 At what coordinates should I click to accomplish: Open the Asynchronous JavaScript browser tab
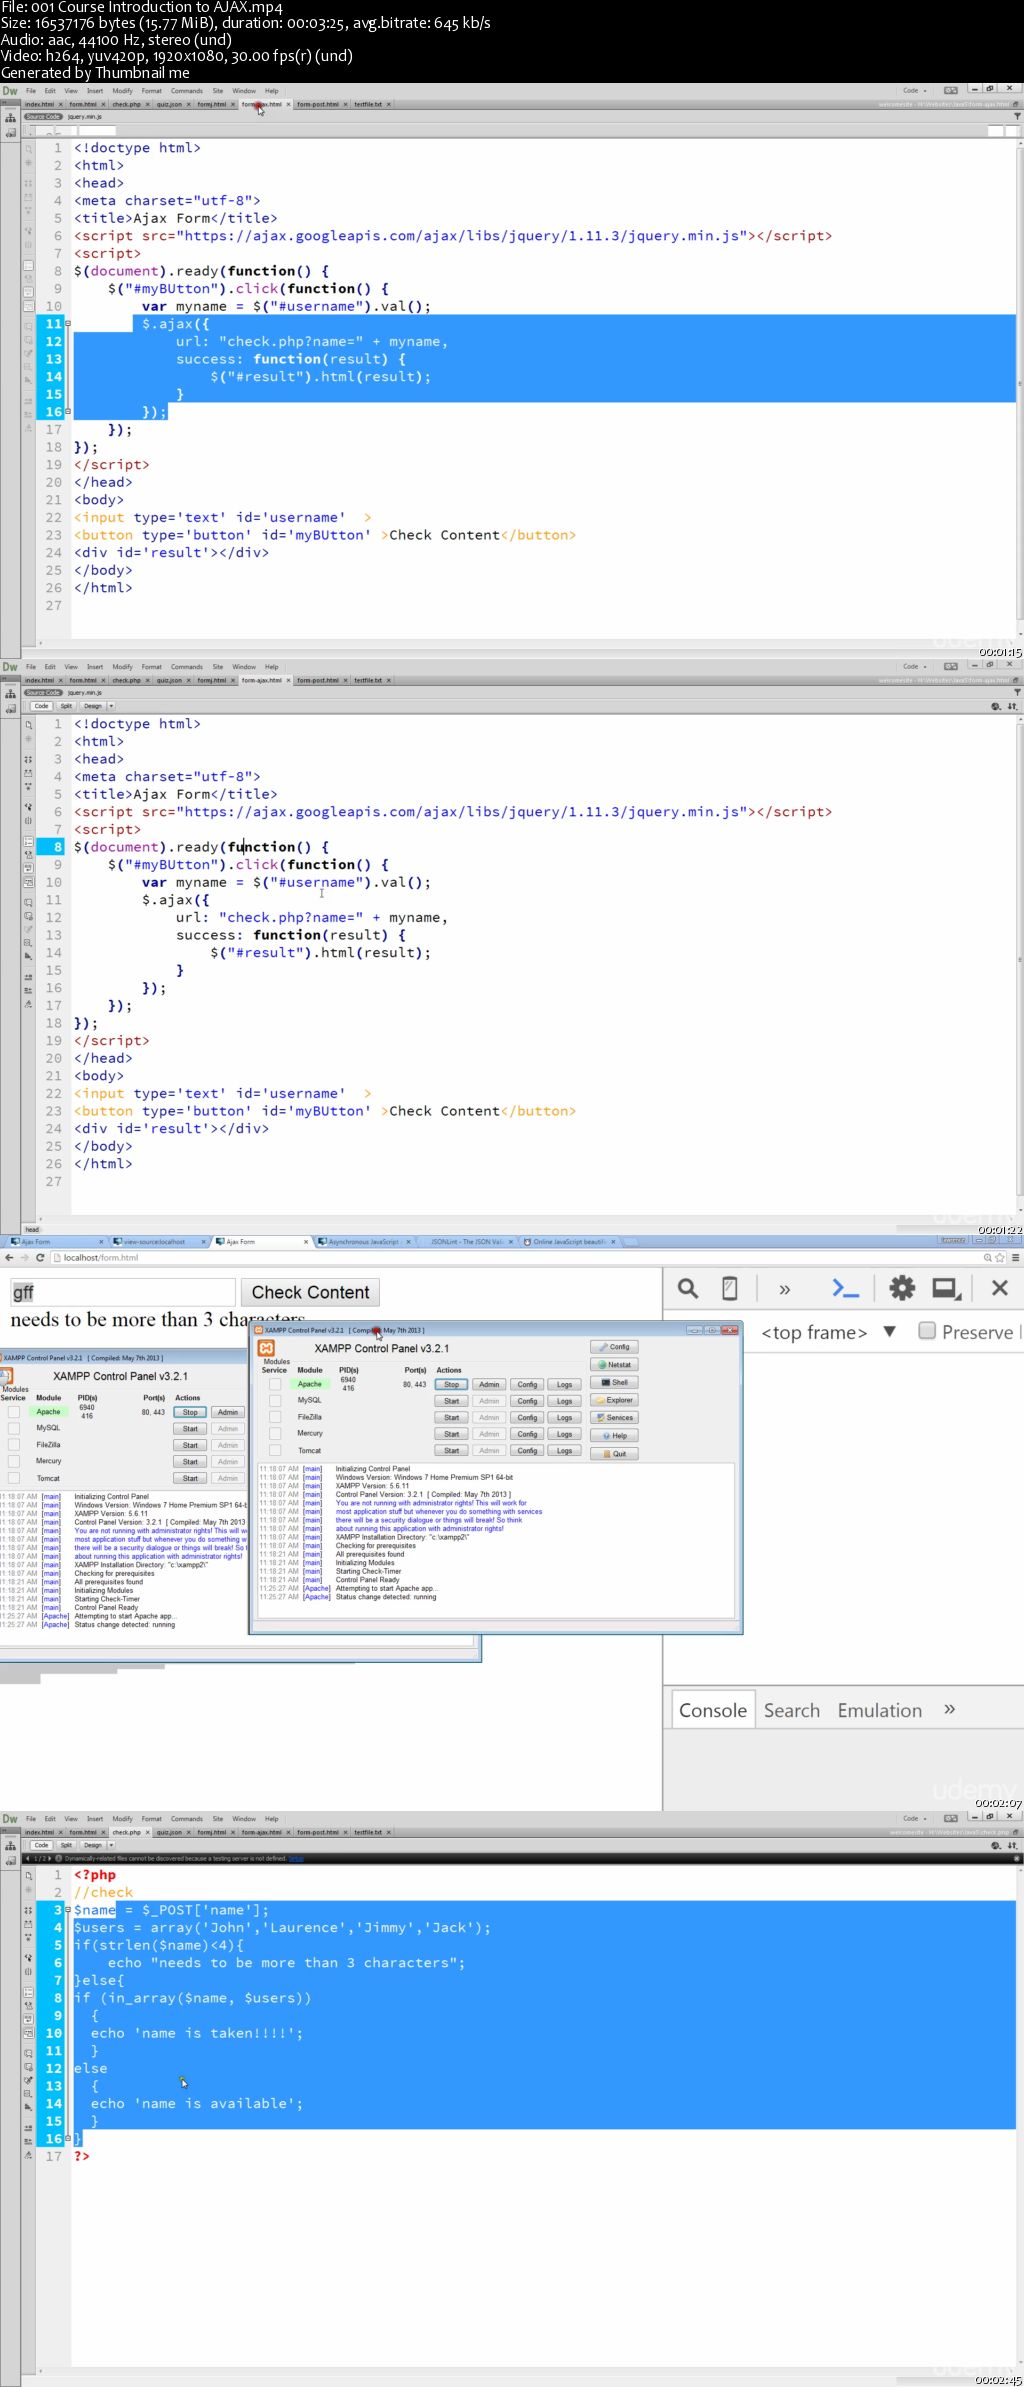(363, 1242)
